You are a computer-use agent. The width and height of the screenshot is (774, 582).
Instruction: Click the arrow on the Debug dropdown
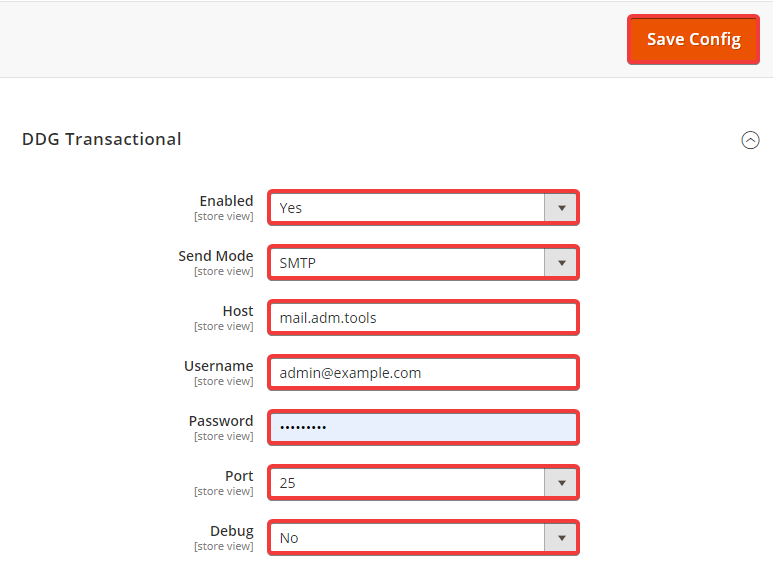(561, 538)
